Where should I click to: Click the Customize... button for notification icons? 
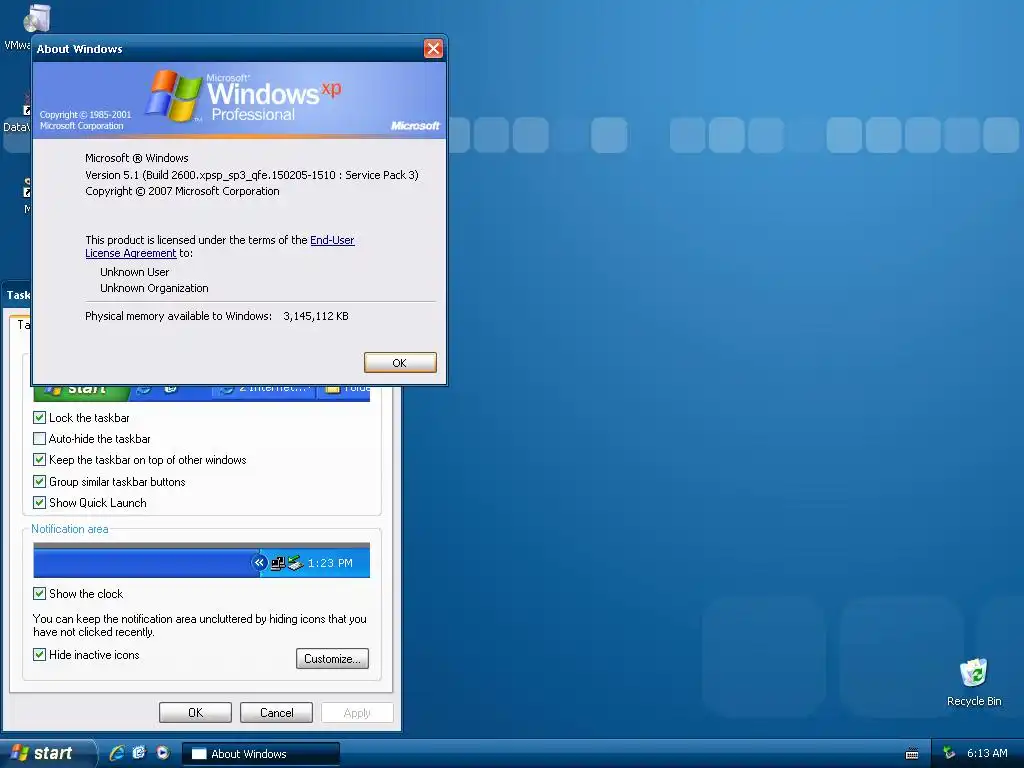point(332,658)
